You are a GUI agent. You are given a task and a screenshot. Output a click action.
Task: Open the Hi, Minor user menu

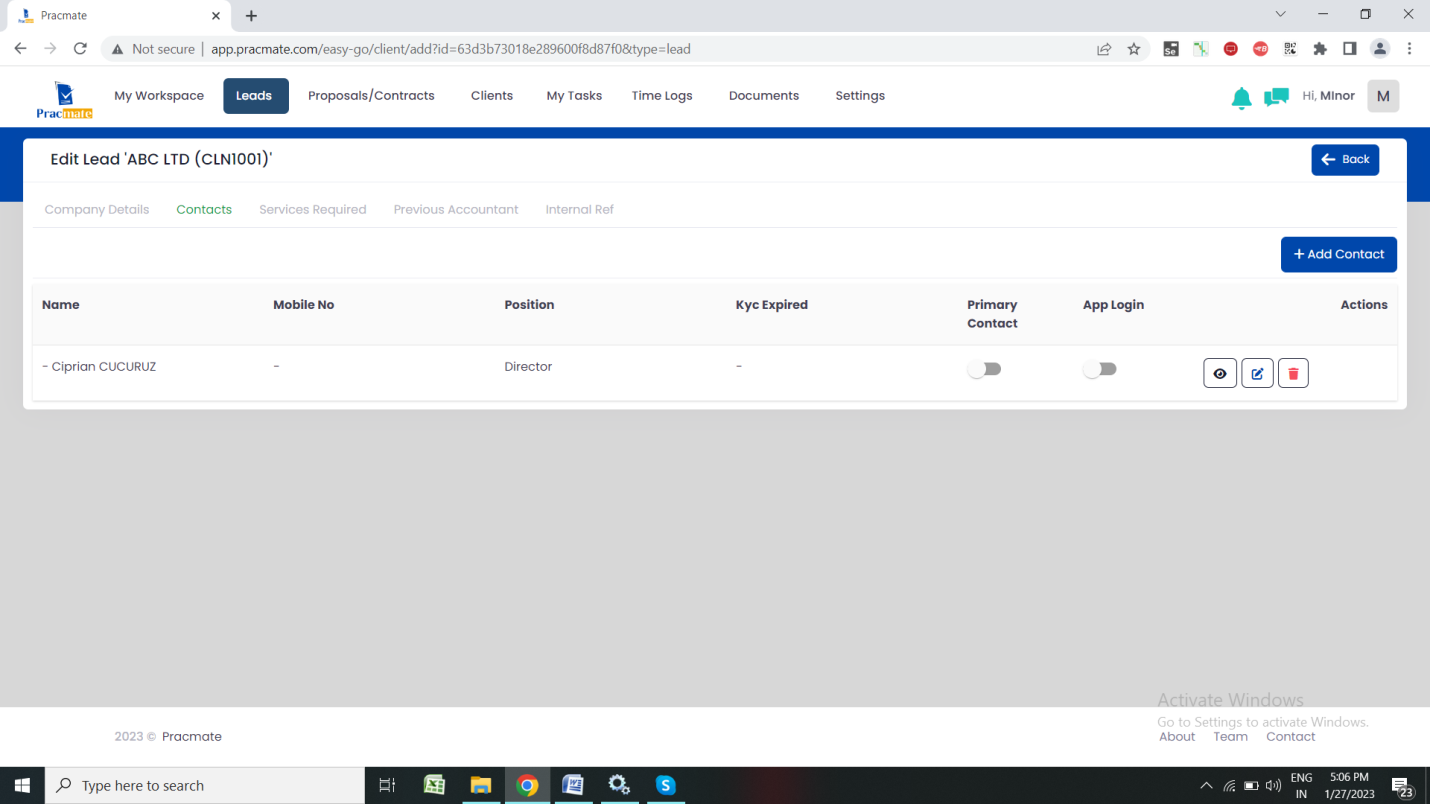(x=1328, y=96)
